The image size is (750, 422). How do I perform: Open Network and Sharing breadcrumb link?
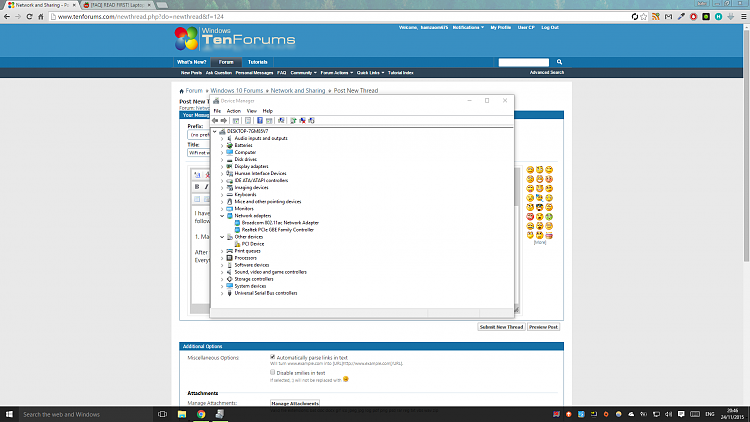298,90
